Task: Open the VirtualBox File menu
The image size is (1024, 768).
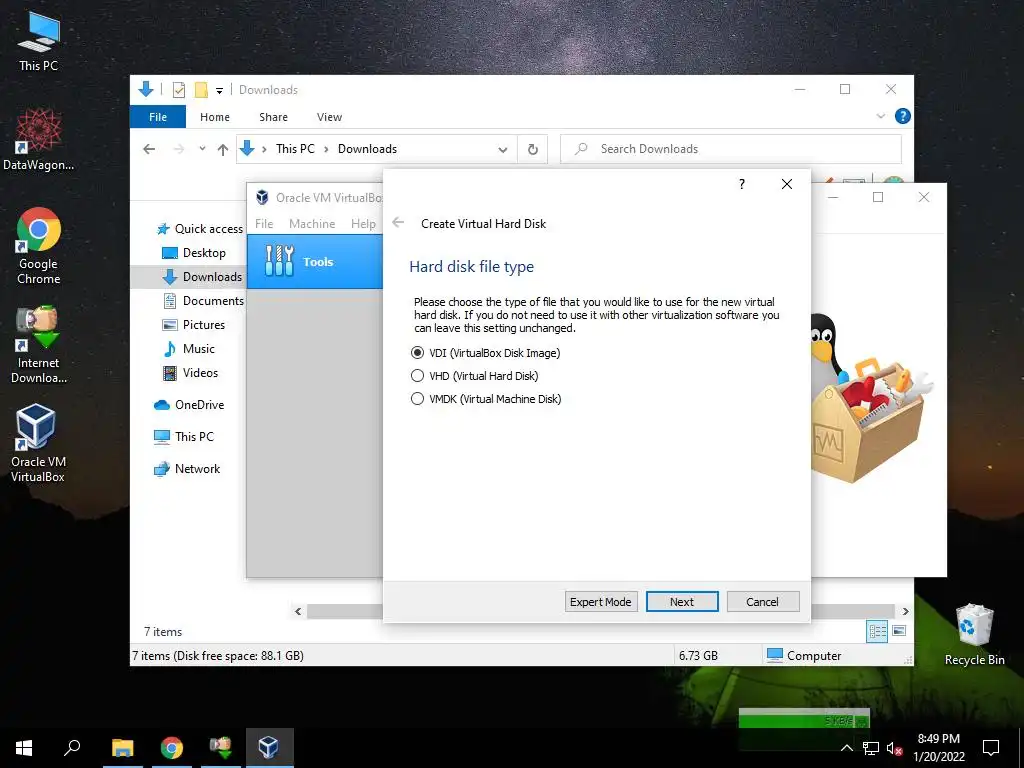Action: coord(264,223)
